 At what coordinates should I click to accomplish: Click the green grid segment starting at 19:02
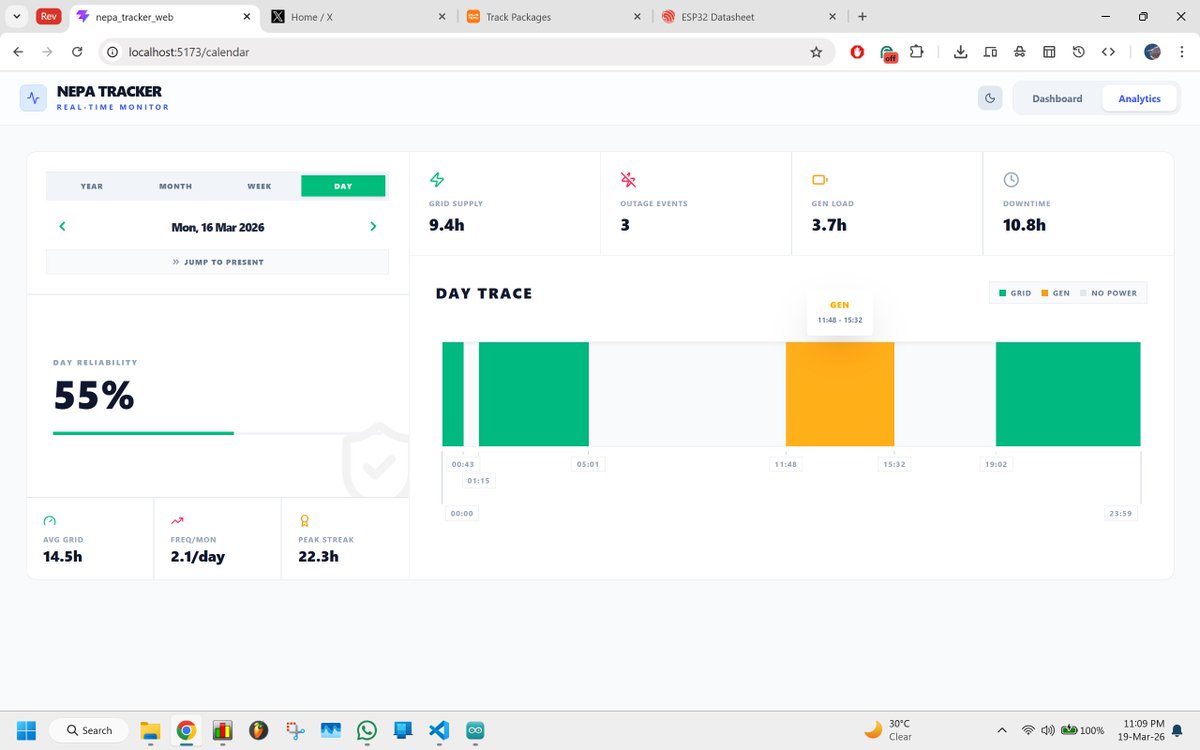click(x=1068, y=394)
